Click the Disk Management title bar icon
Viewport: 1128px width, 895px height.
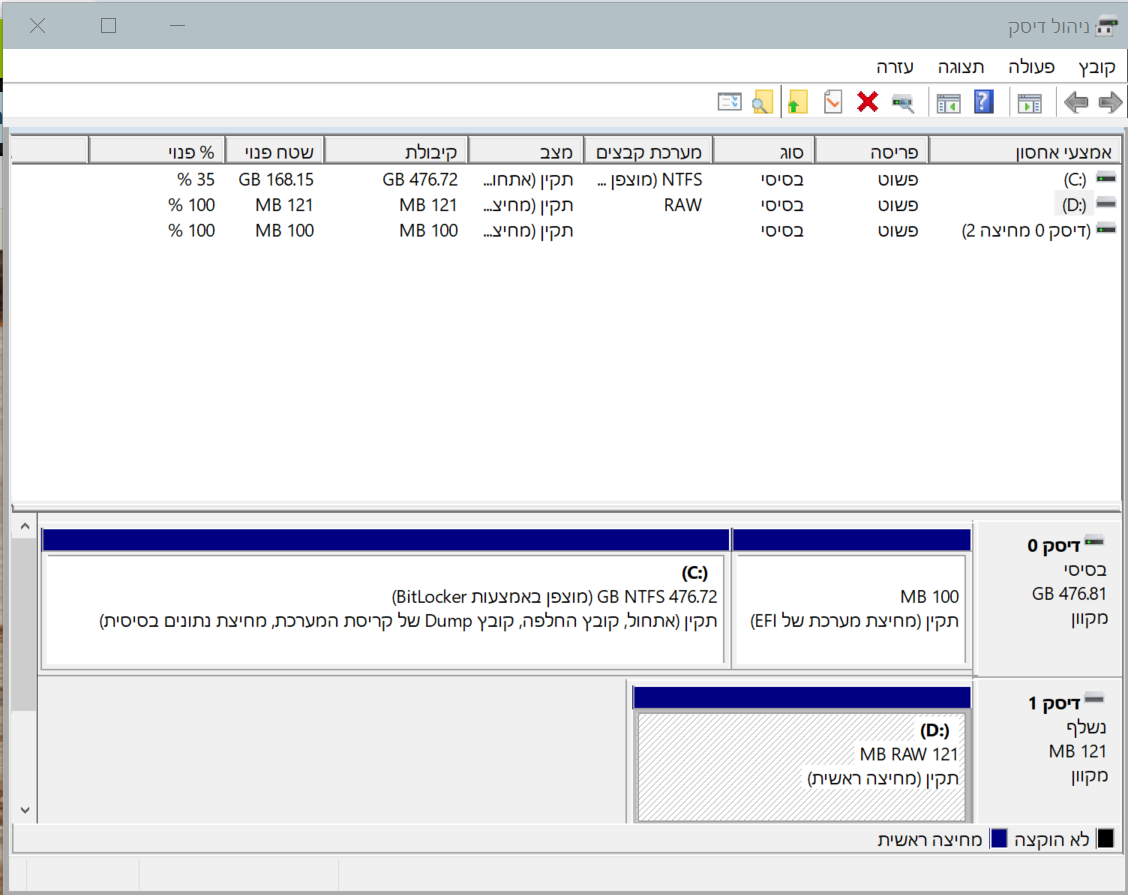point(1107,27)
